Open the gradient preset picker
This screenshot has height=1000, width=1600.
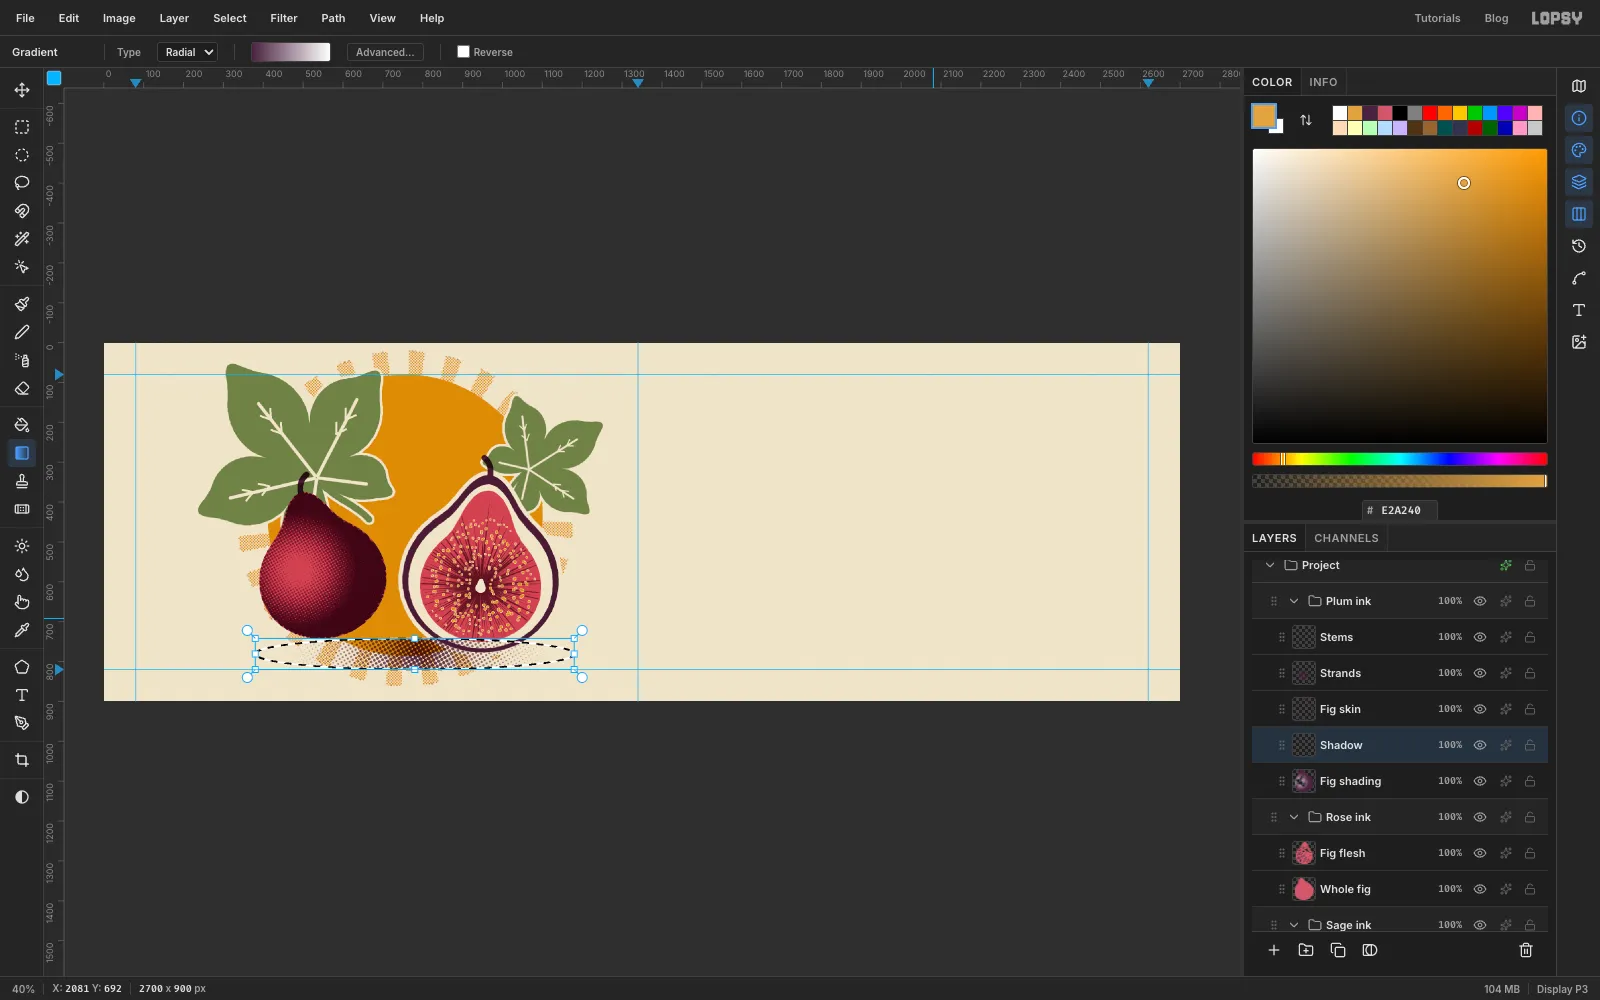coord(290,52)
